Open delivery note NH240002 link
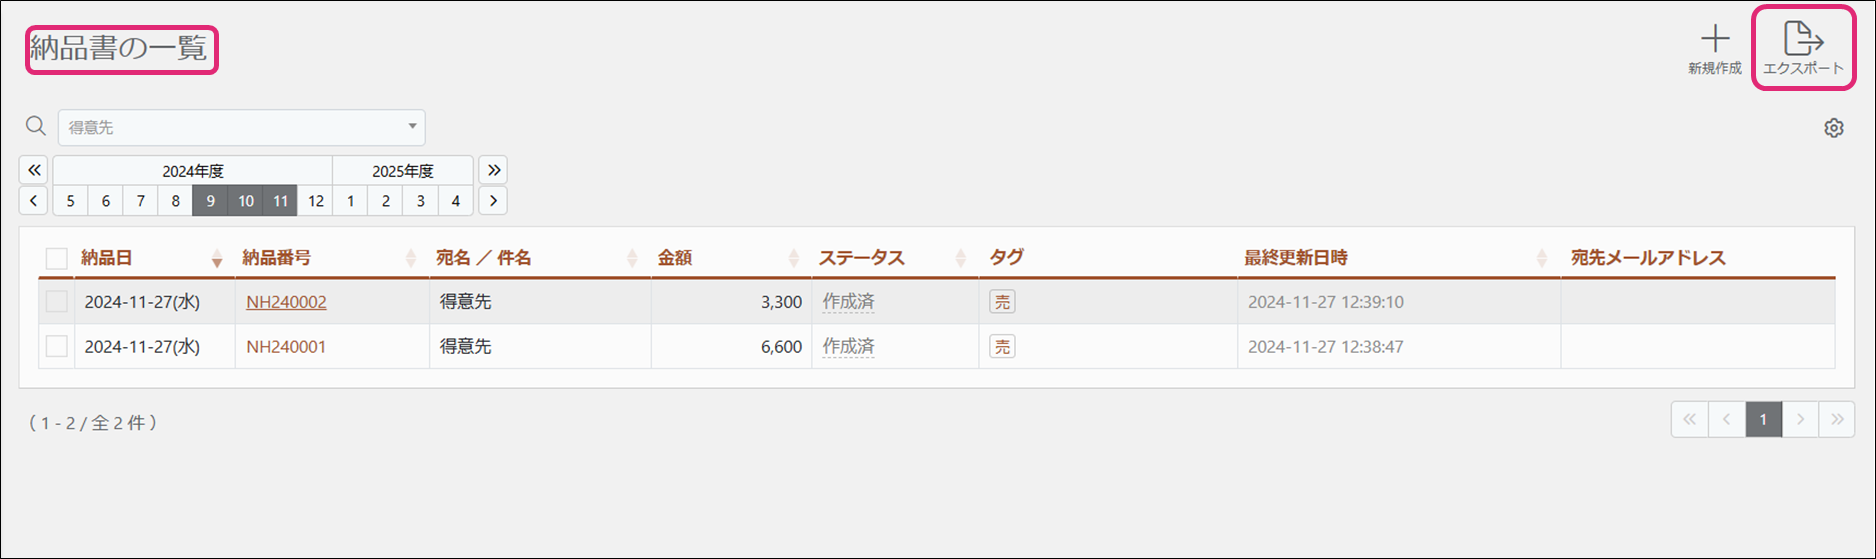The width and height of the screenshot is (1876, 559). tap(286, 302)
